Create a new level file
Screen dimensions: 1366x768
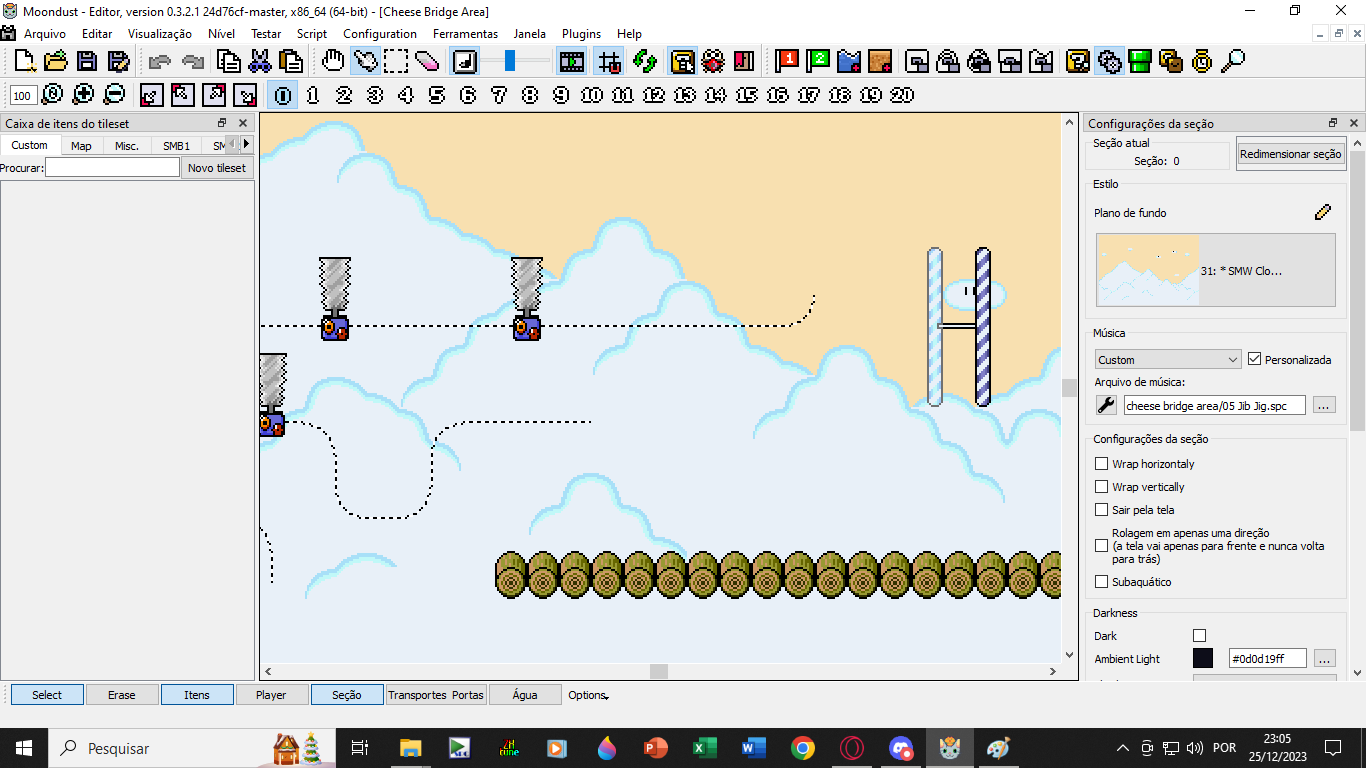click(x=25, y=61)
